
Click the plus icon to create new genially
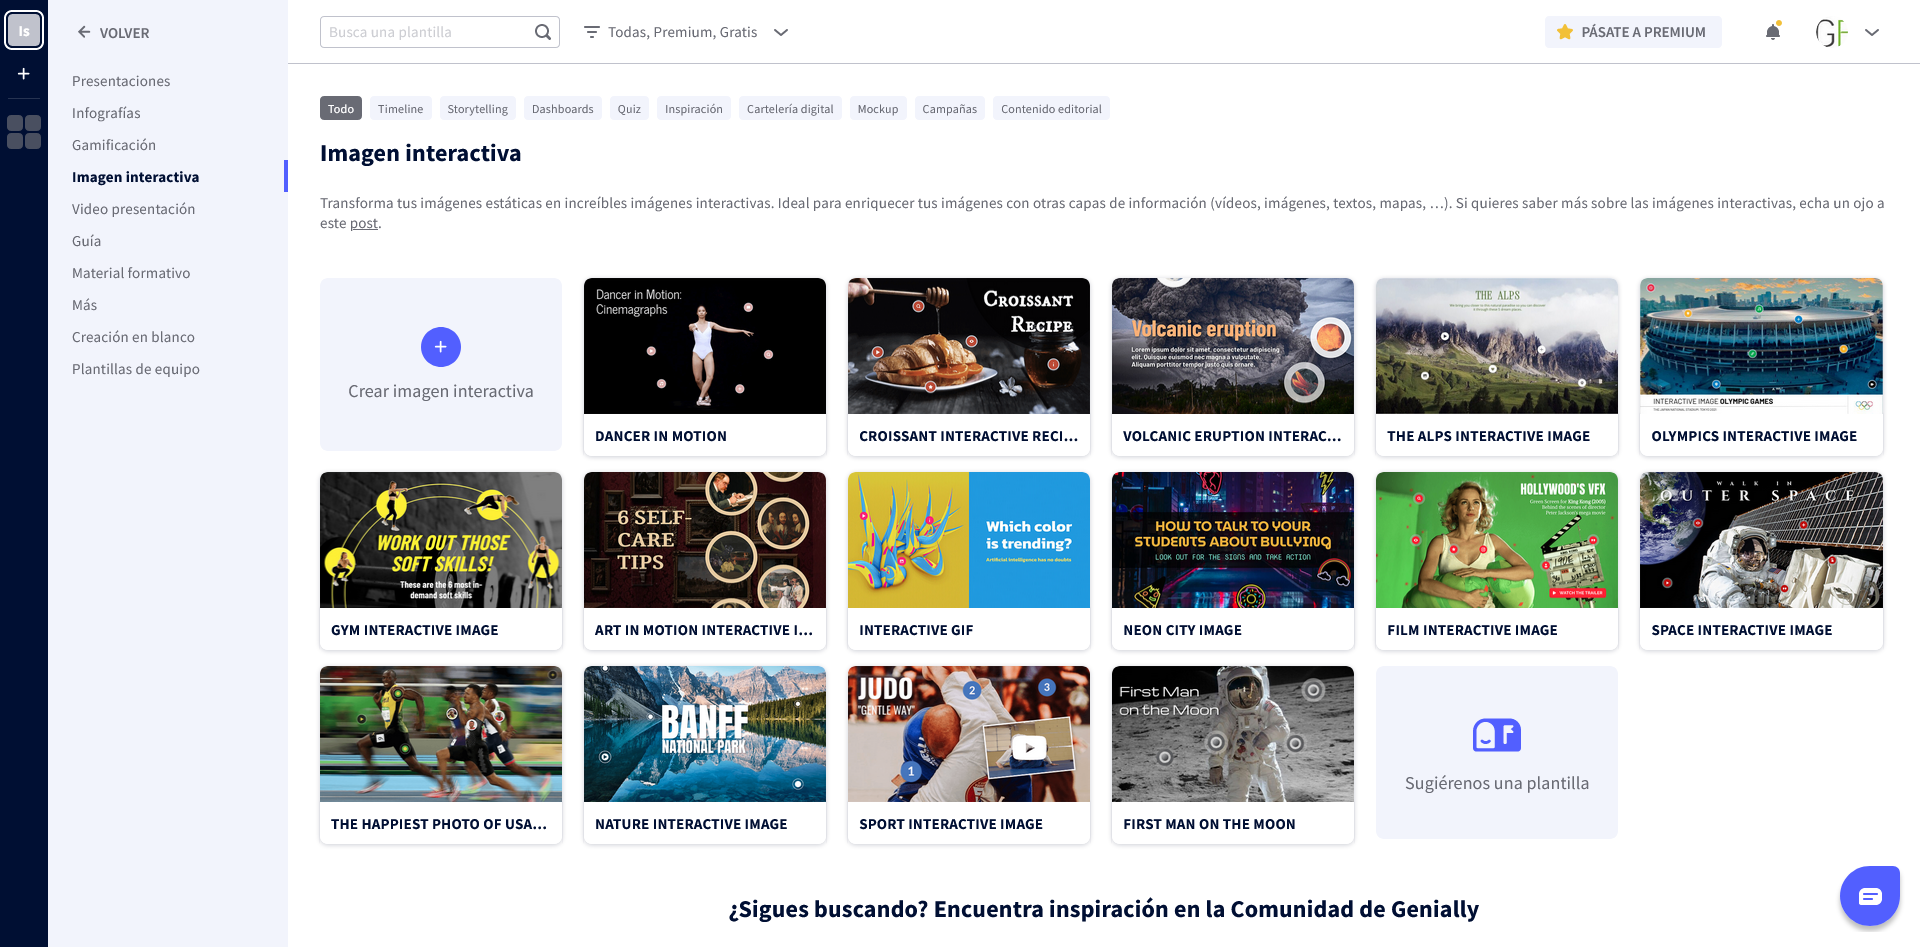(x=23, y=73)
